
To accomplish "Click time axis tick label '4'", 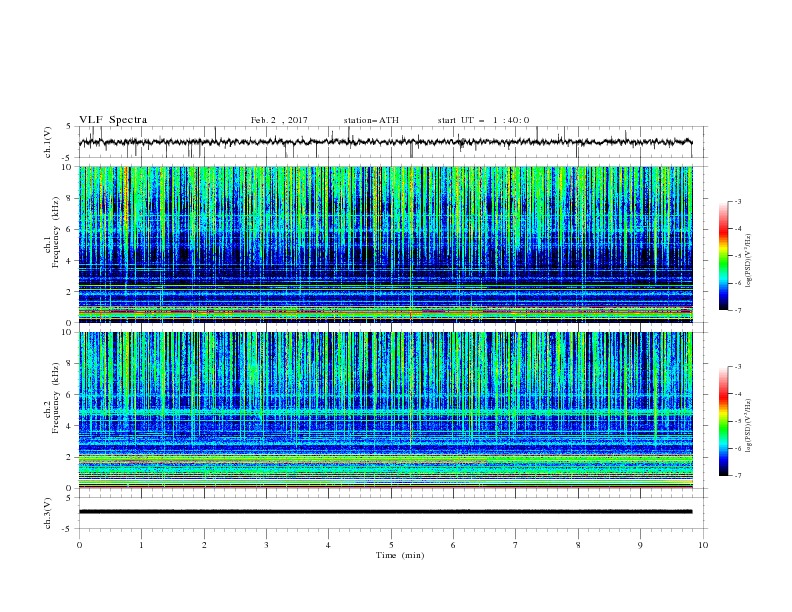I will tap(328, 545).
